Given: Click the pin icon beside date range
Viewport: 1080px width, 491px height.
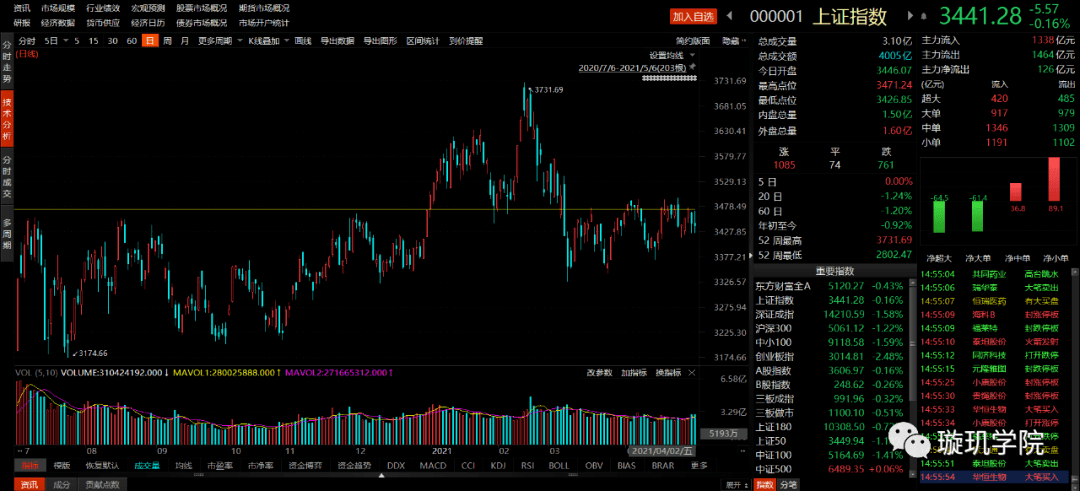Looking at the screenshot, I should coord(693,67).
